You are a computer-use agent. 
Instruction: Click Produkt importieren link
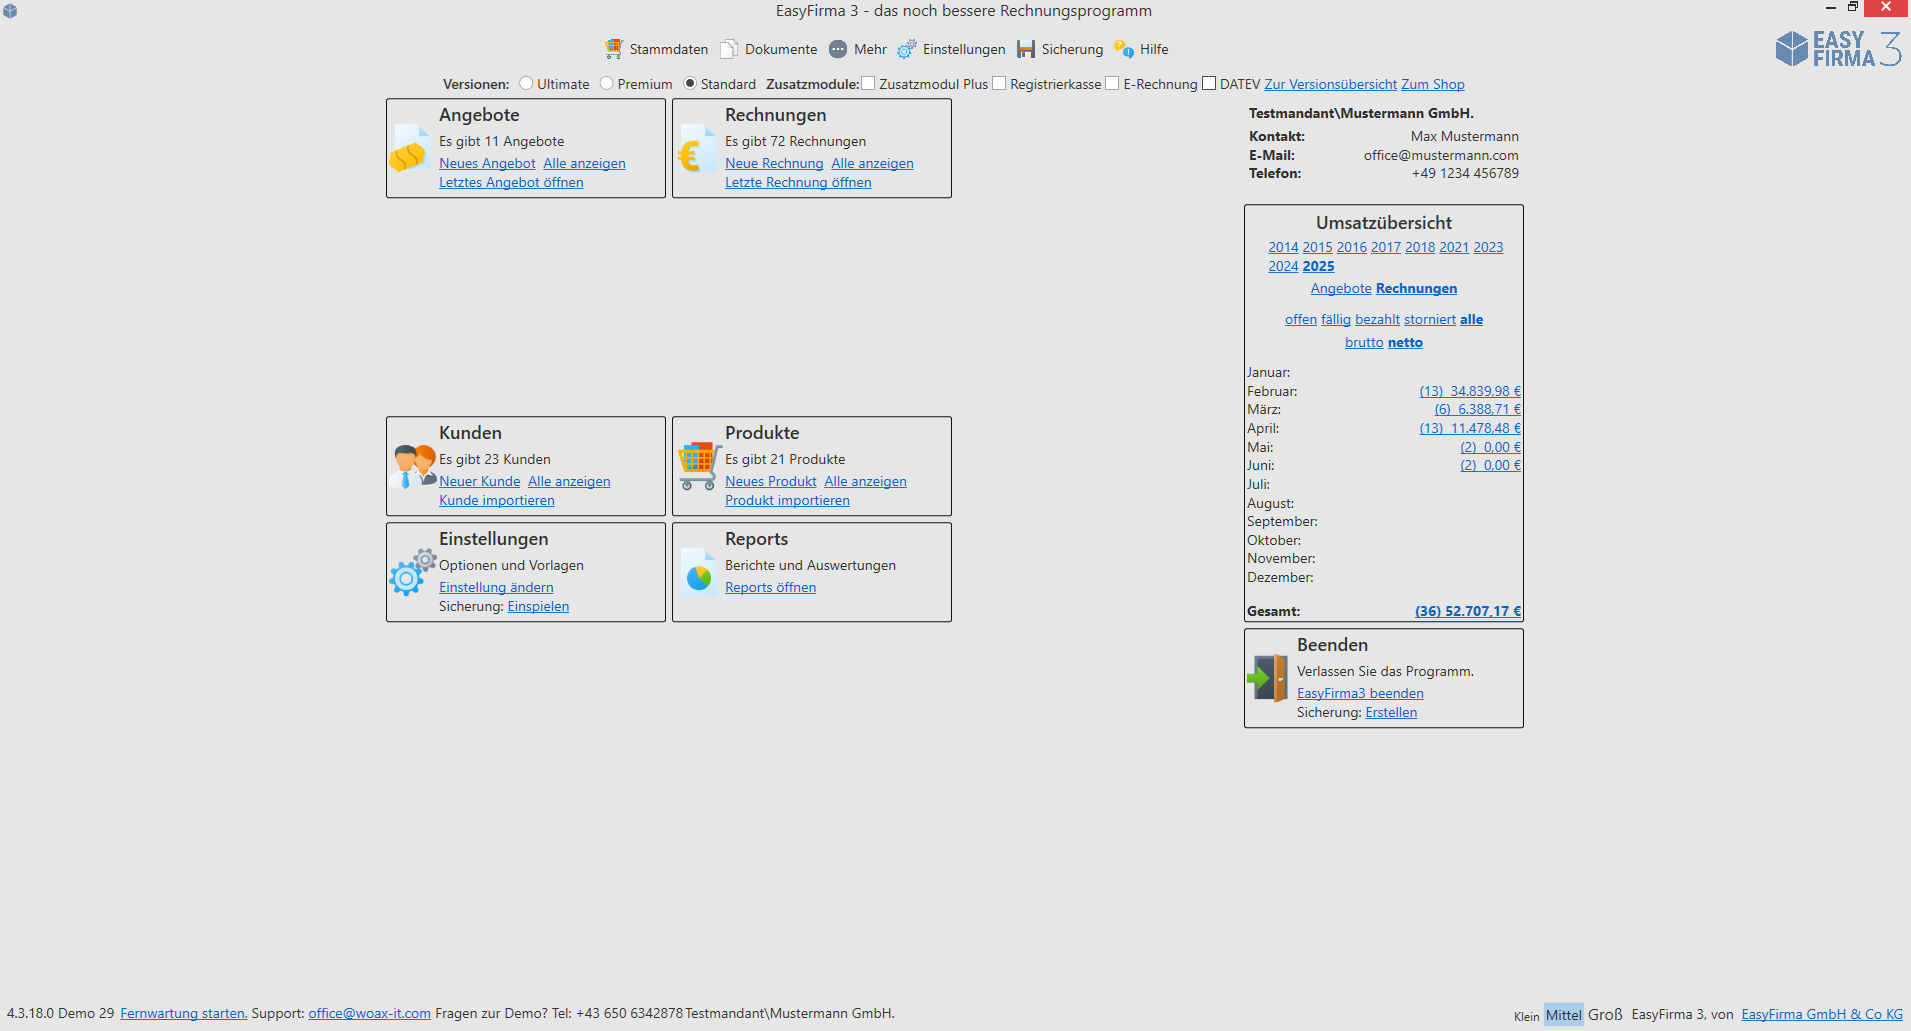pos(787,501)
